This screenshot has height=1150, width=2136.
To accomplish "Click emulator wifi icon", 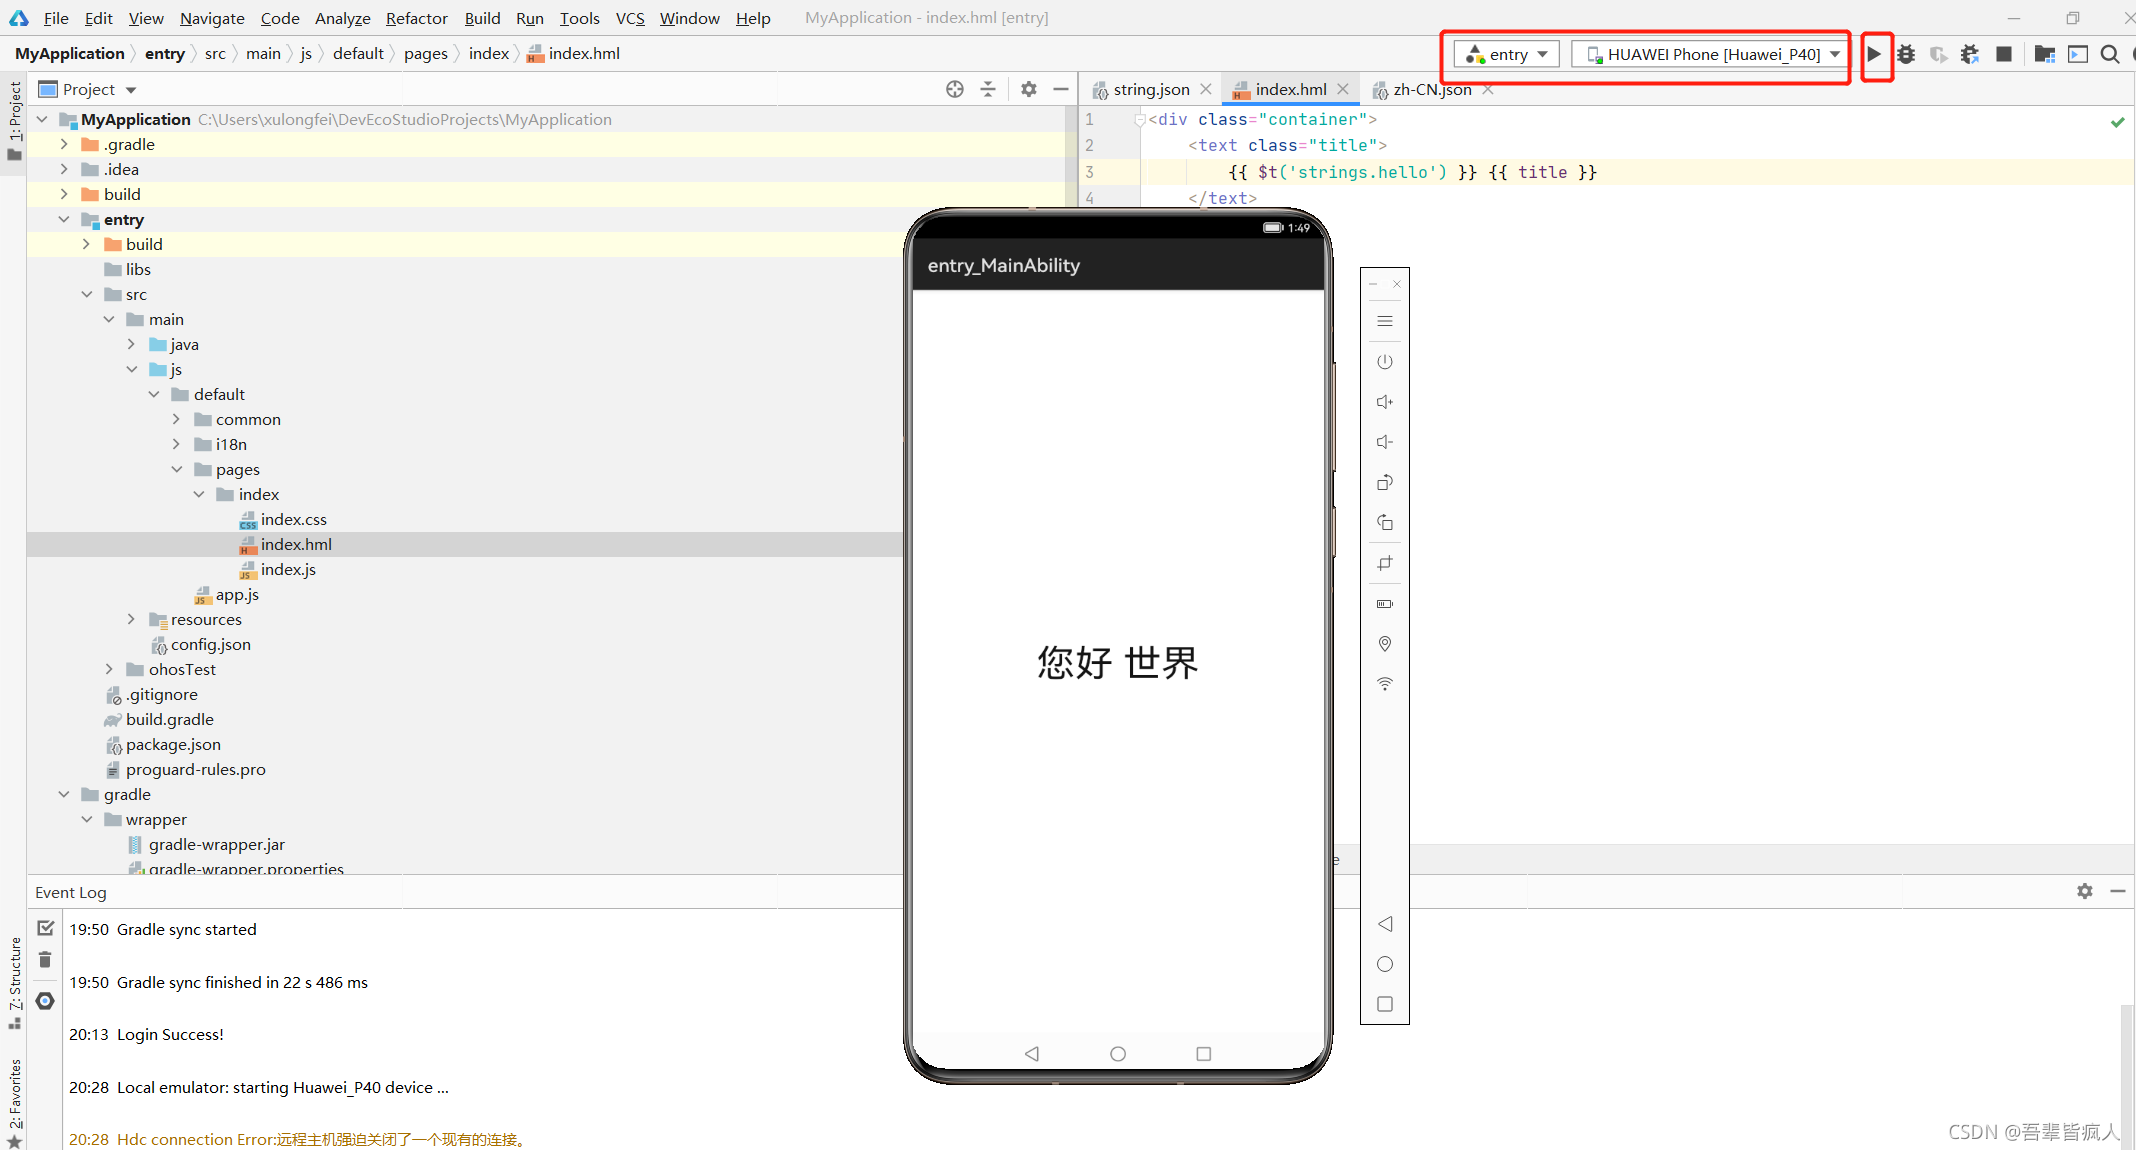I will coord(1385,684).
